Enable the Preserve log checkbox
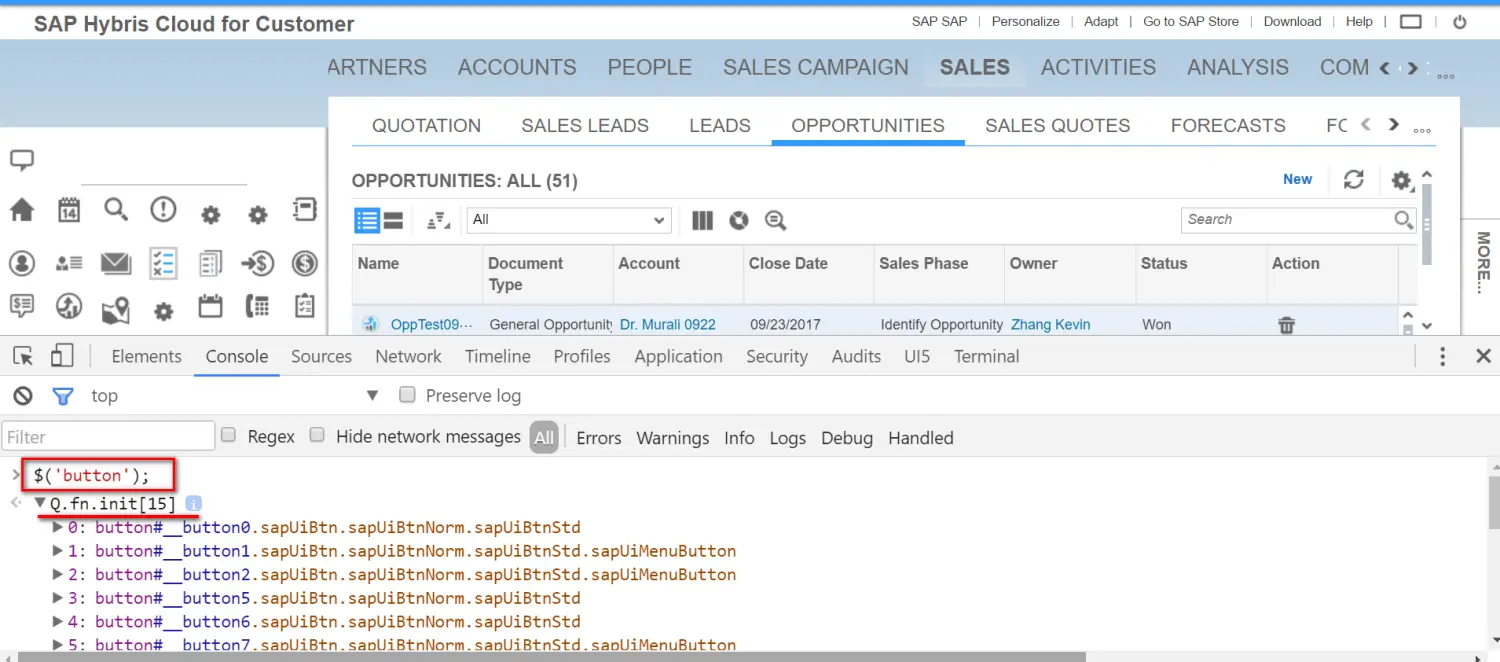This screenshot has height=662, width=1500. (407, 395)
